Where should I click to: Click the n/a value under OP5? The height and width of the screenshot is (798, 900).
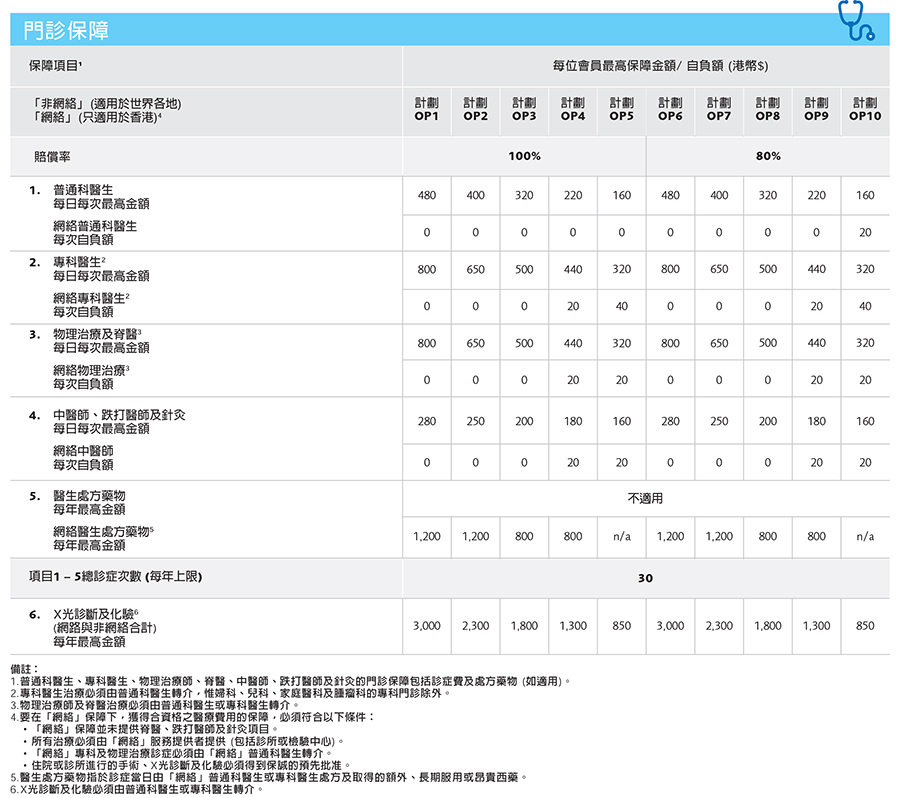pyautogui.click(x=621, y=537)
